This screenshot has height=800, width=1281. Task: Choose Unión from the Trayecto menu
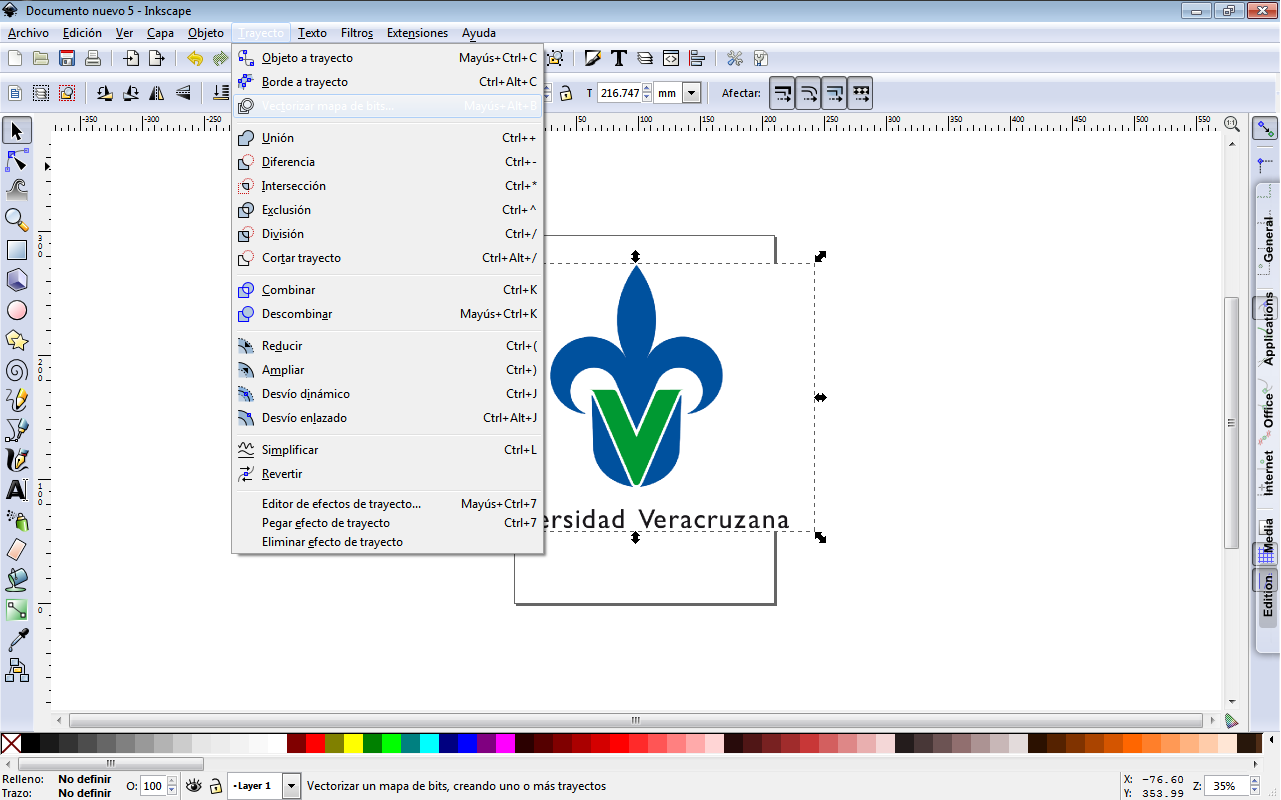[278, 137]
